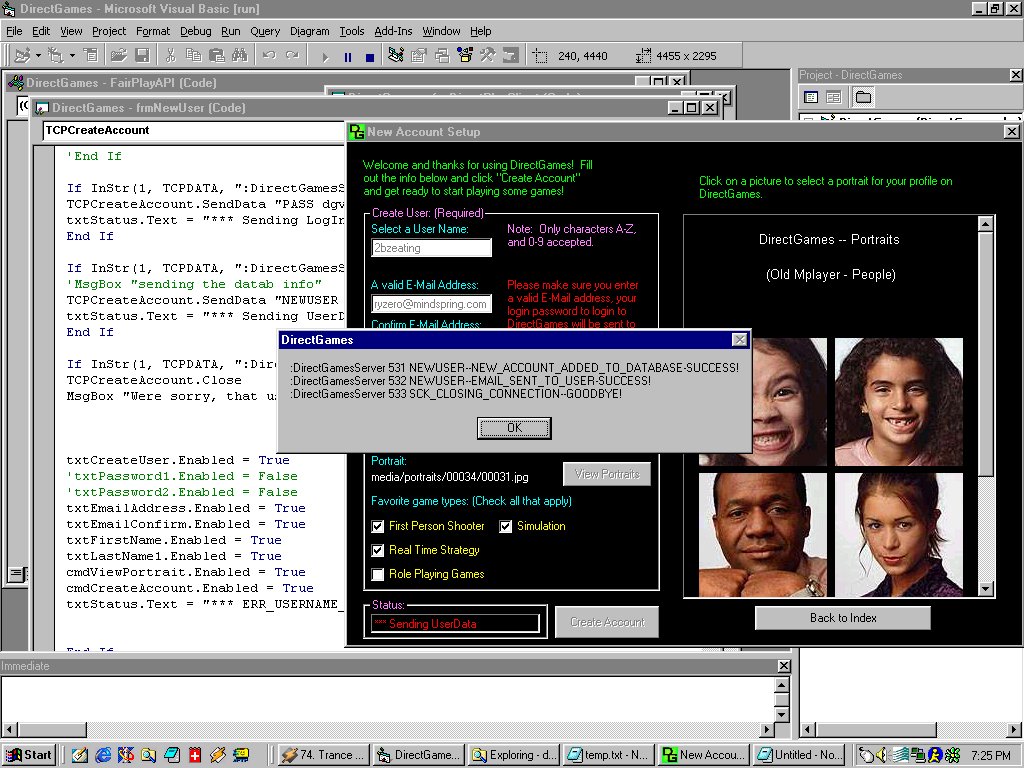Switch to 74. Trance taskbar button
The width and height of the screenshot is (1024, 768).
(324, 755)
